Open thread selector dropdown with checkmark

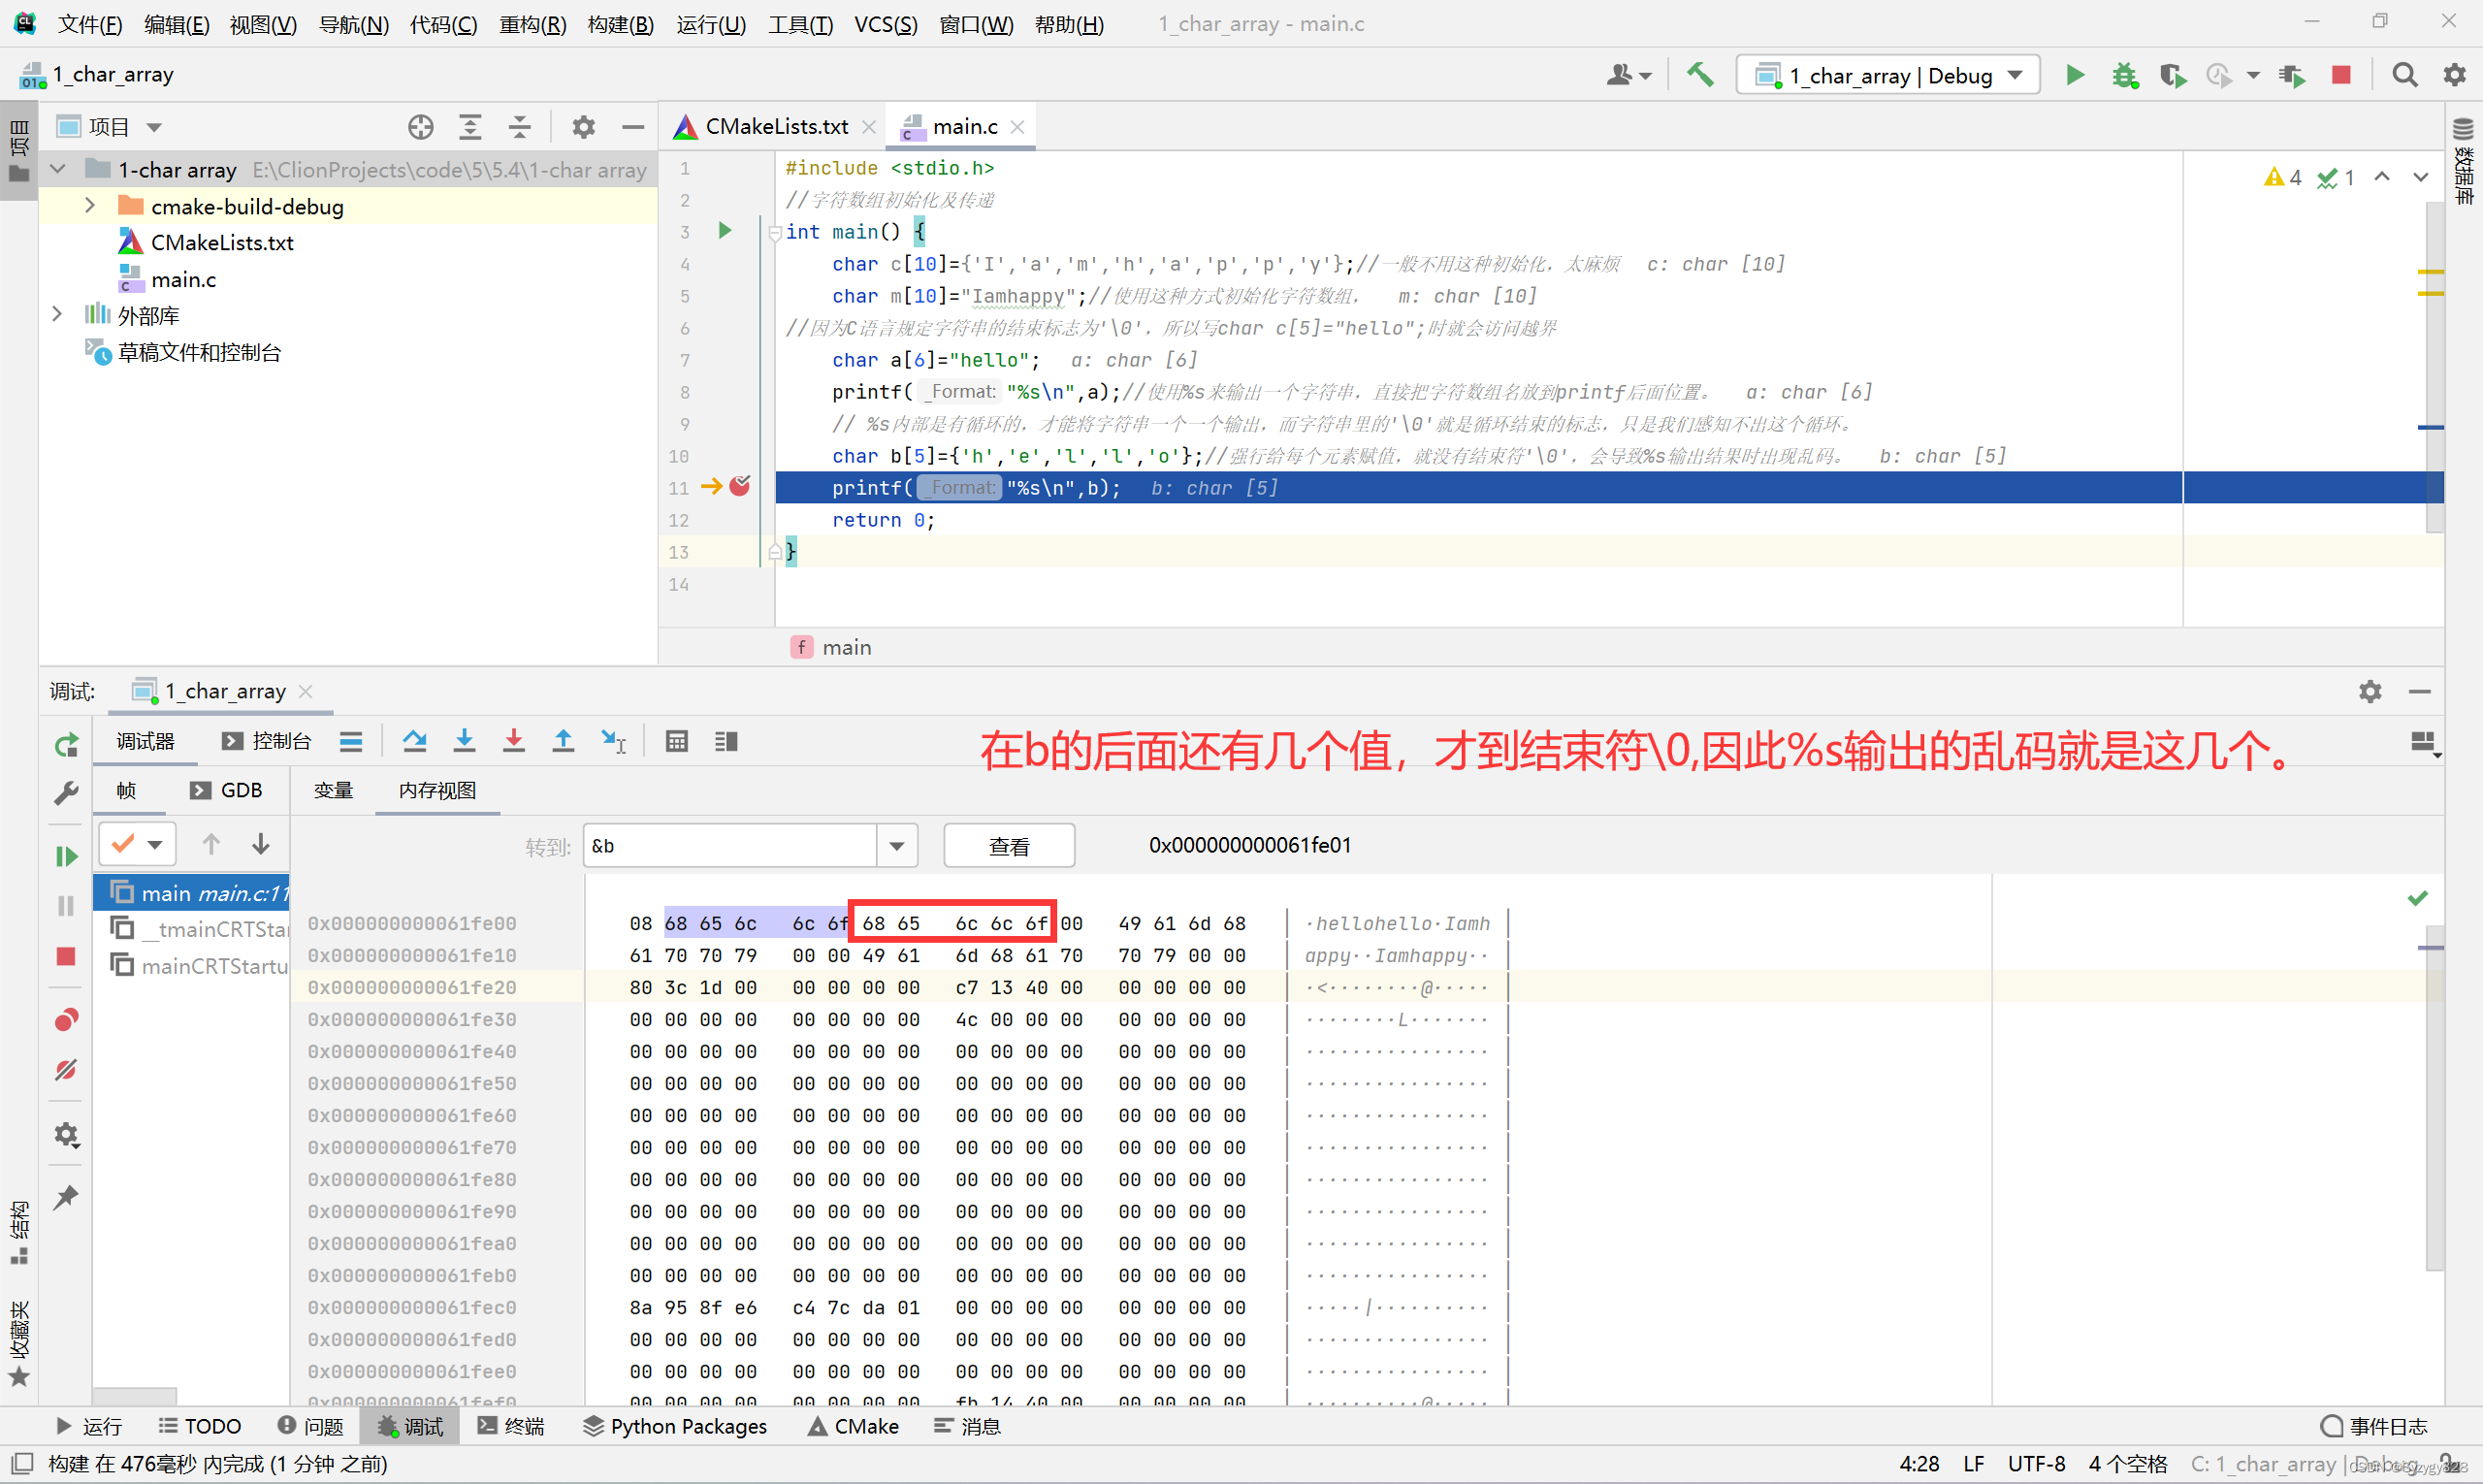click(138, 844)
